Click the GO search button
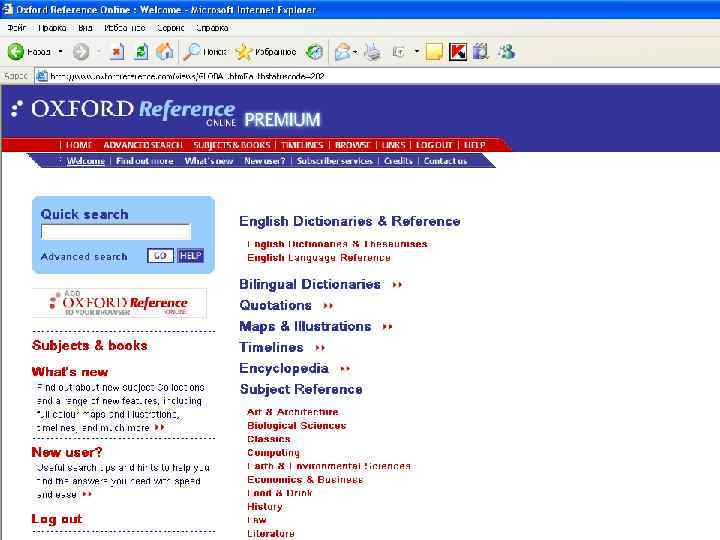The width and height of the screenshot is (720, 540). click(x=160, y=256)
